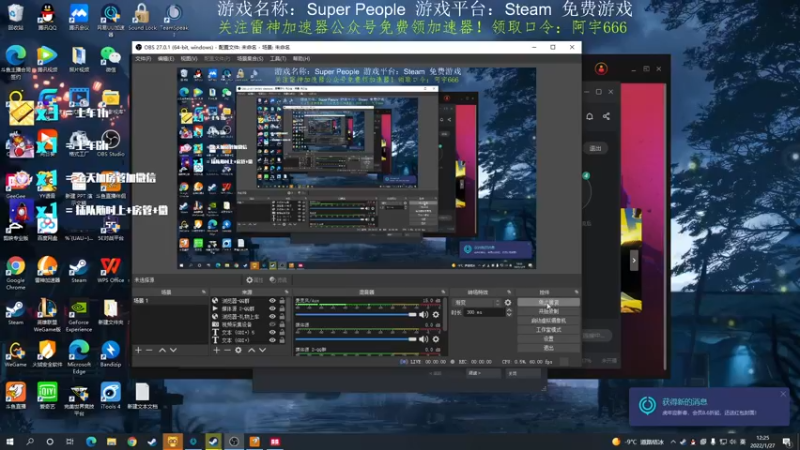Toggle visibility of last text (GDI+) source
800x450 pixels.
(x=272, y=340)
